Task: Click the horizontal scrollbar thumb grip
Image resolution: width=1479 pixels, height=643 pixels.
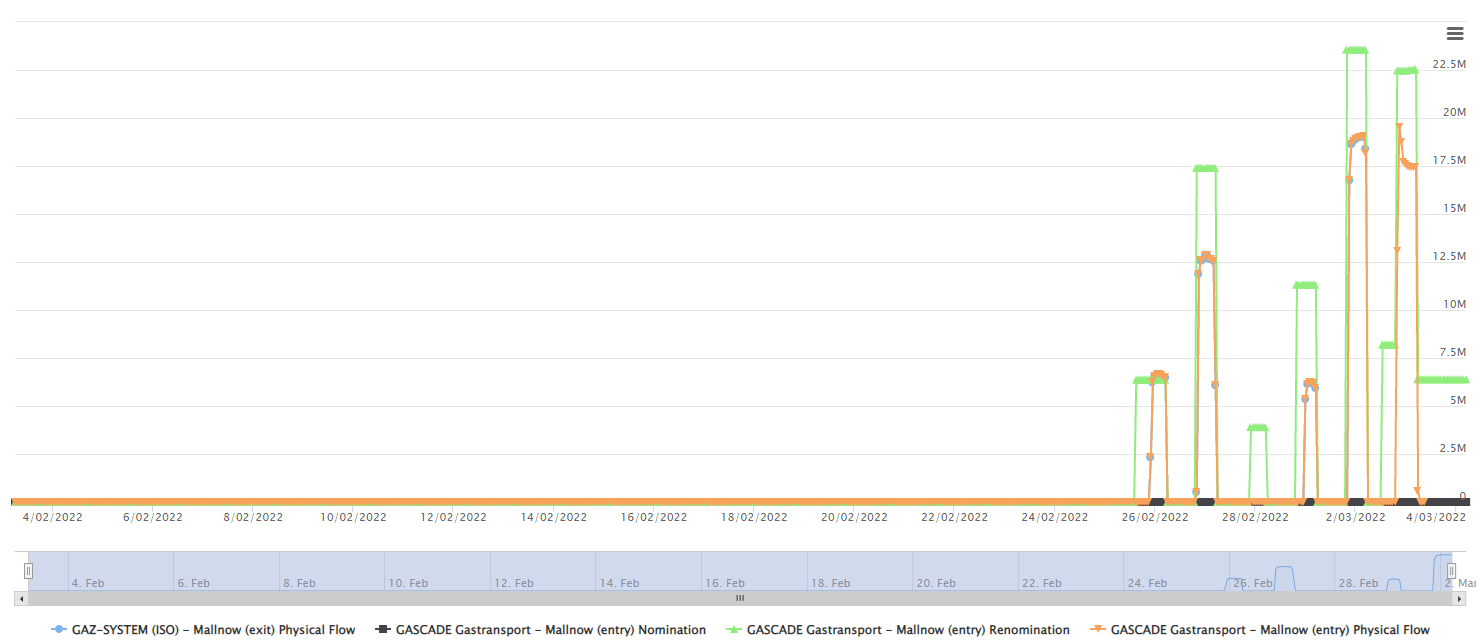Action: point(740,598)
